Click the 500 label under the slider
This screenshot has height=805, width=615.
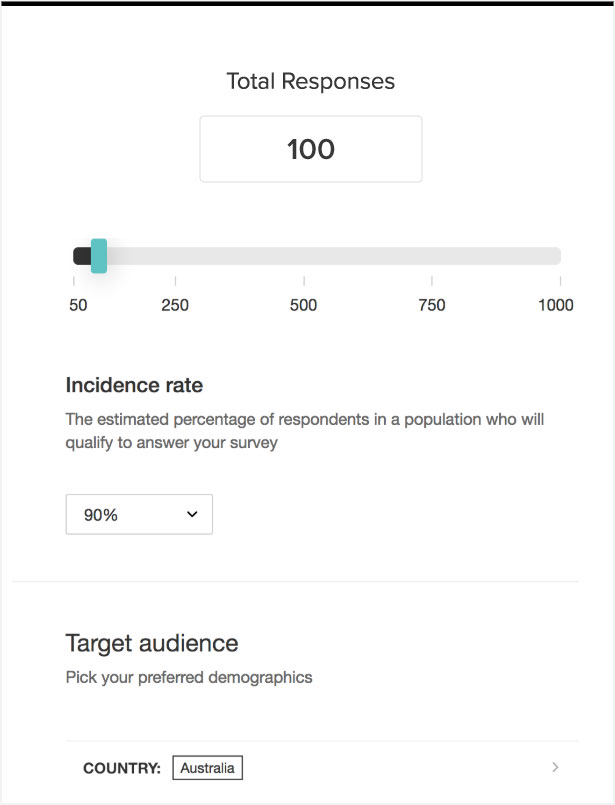304,305
